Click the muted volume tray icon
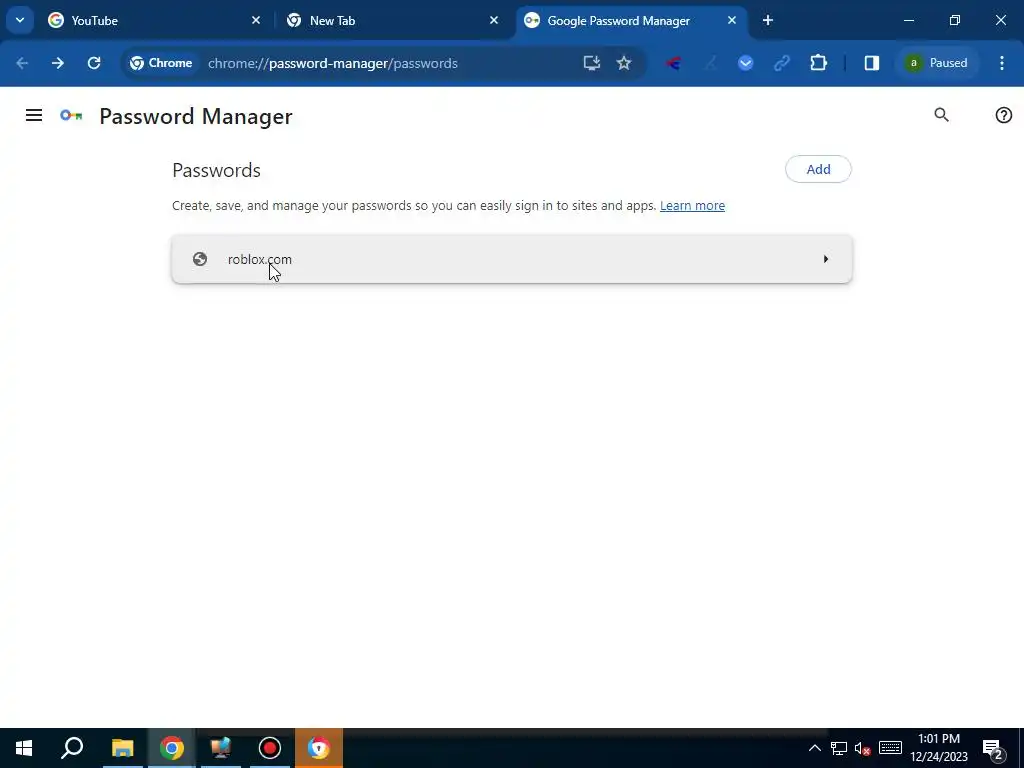This screenshot has width=1024, height=768. click(x=863, y=748)
